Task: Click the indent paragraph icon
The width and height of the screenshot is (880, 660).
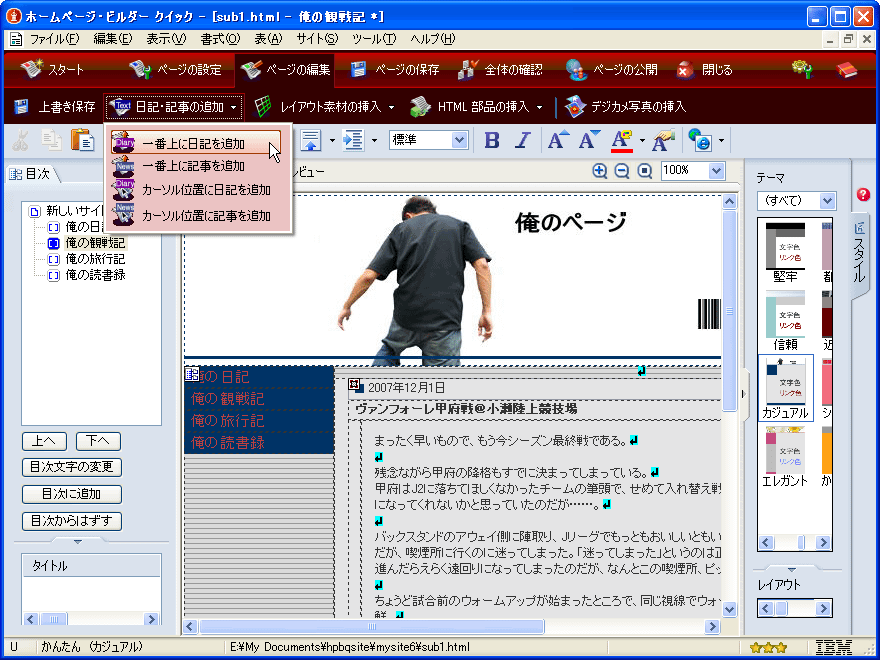Action: point(354,140)
